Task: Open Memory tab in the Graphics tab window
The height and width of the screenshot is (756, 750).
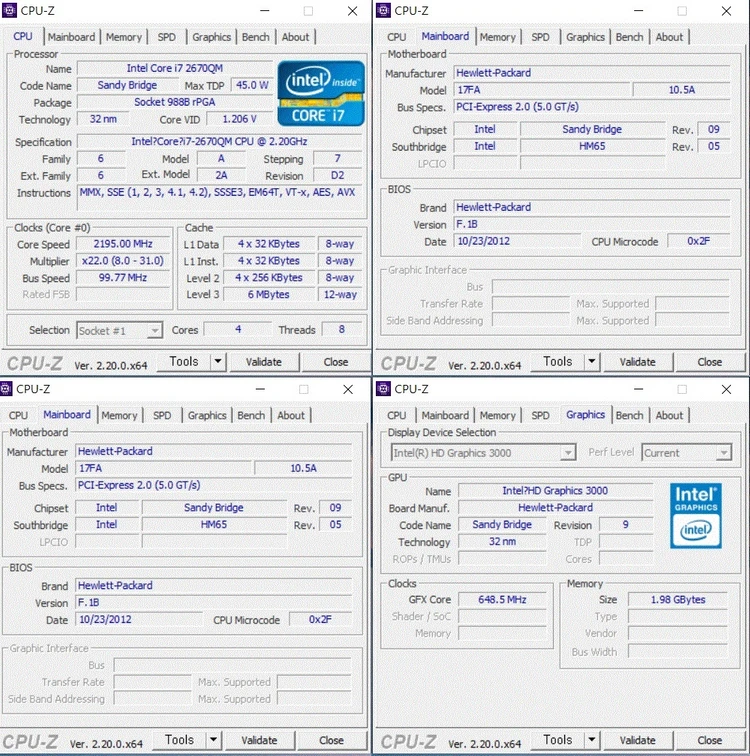Action: point(498,416)
